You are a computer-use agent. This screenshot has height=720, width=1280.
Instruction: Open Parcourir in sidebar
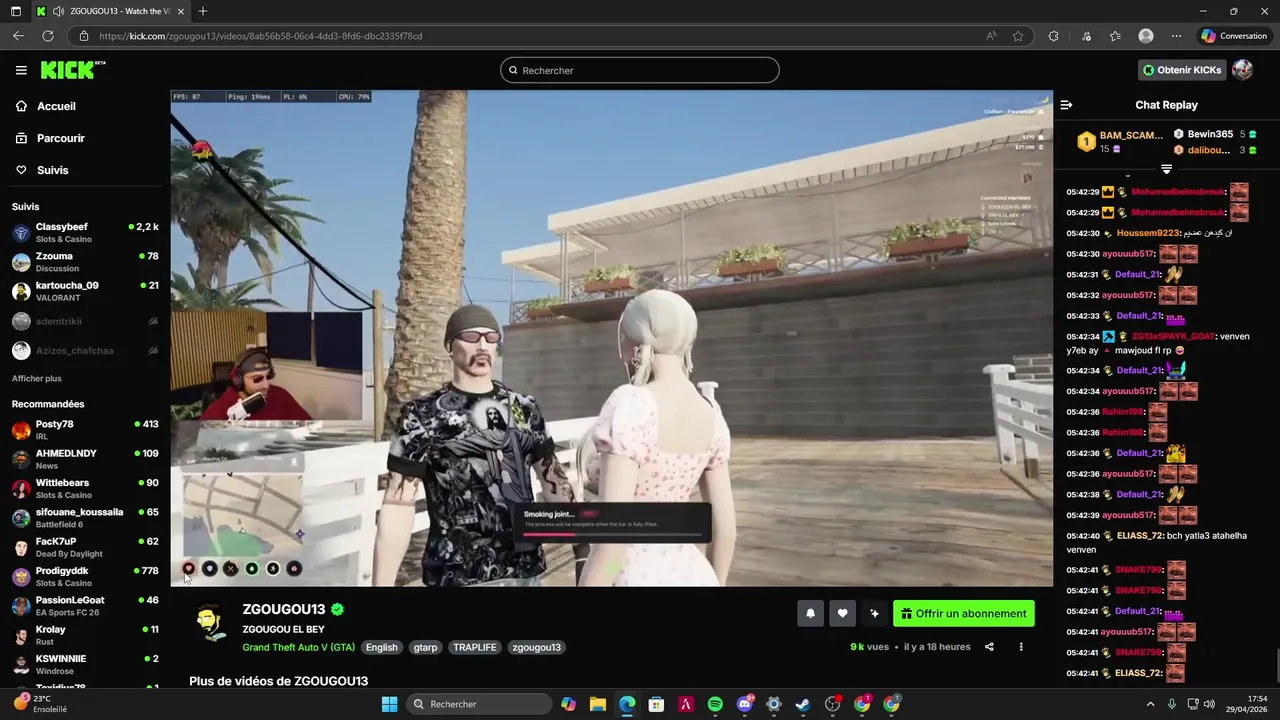(x=60, y=138)
